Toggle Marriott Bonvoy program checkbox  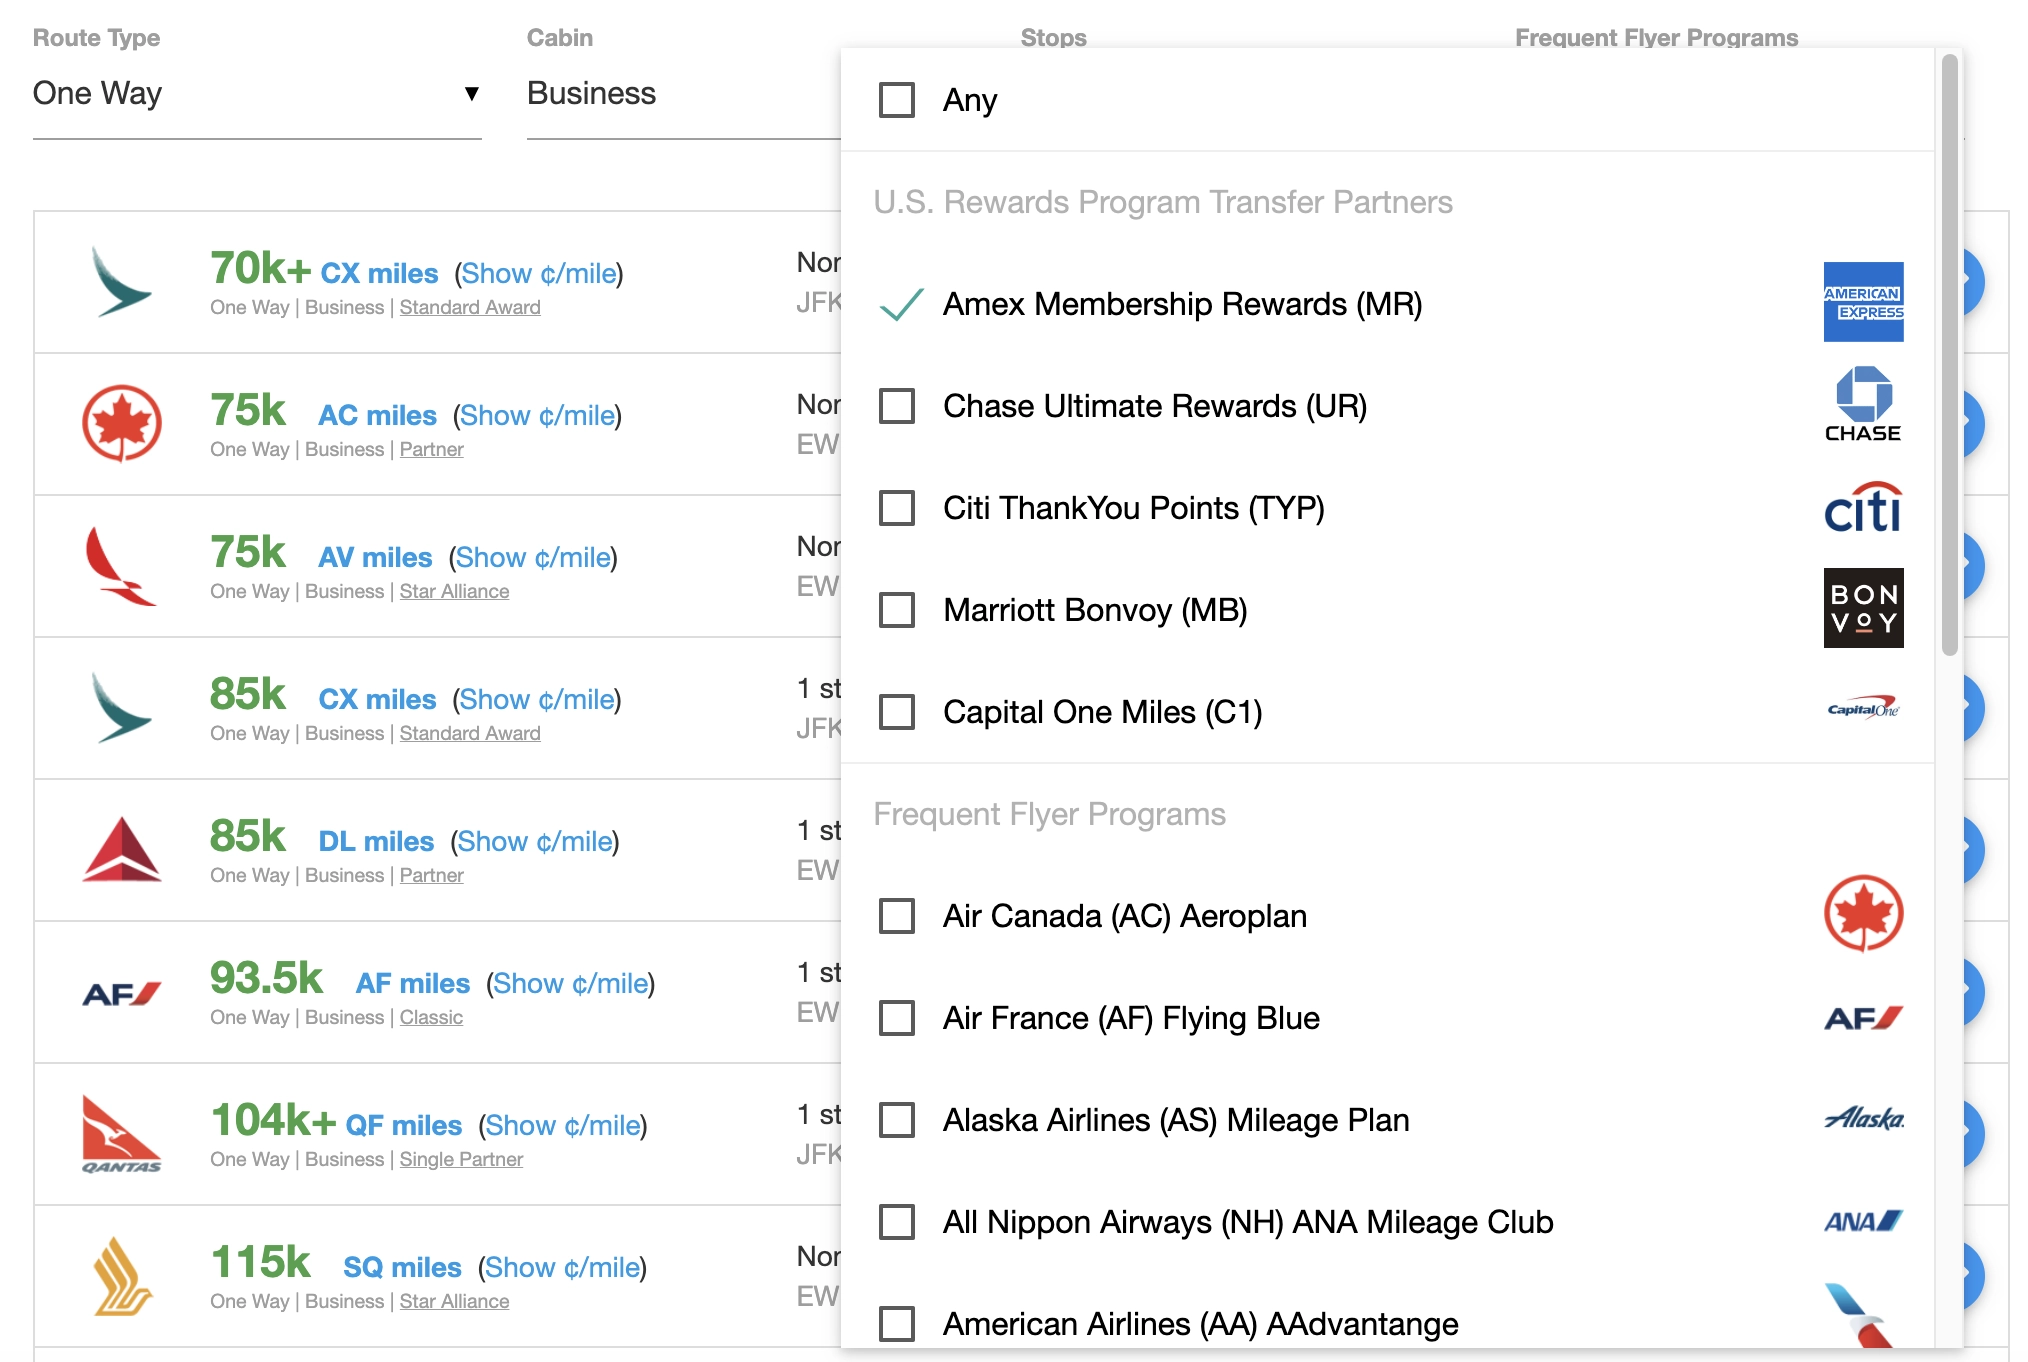coord(898,608)
